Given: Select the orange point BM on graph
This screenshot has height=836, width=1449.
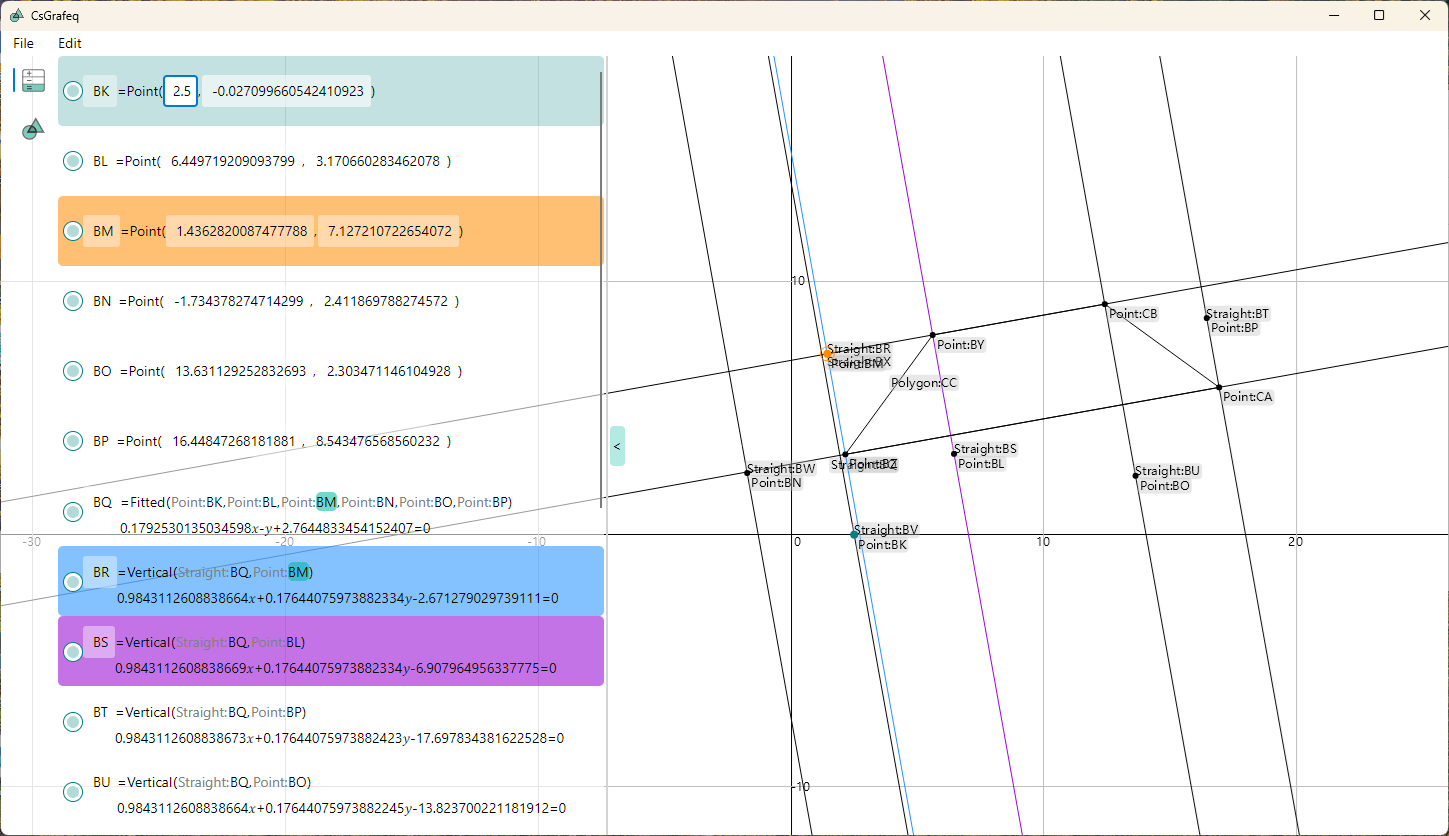Looking at the screenshot, I should [x=827, y=354].
